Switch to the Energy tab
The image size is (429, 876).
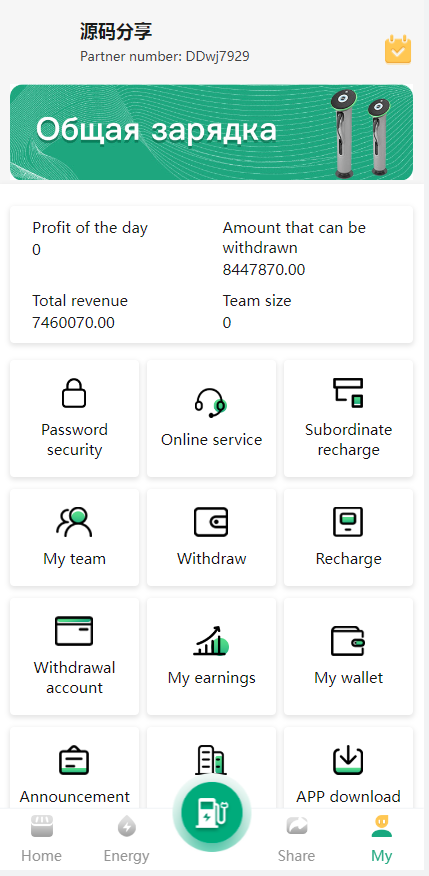click(127, 840)
